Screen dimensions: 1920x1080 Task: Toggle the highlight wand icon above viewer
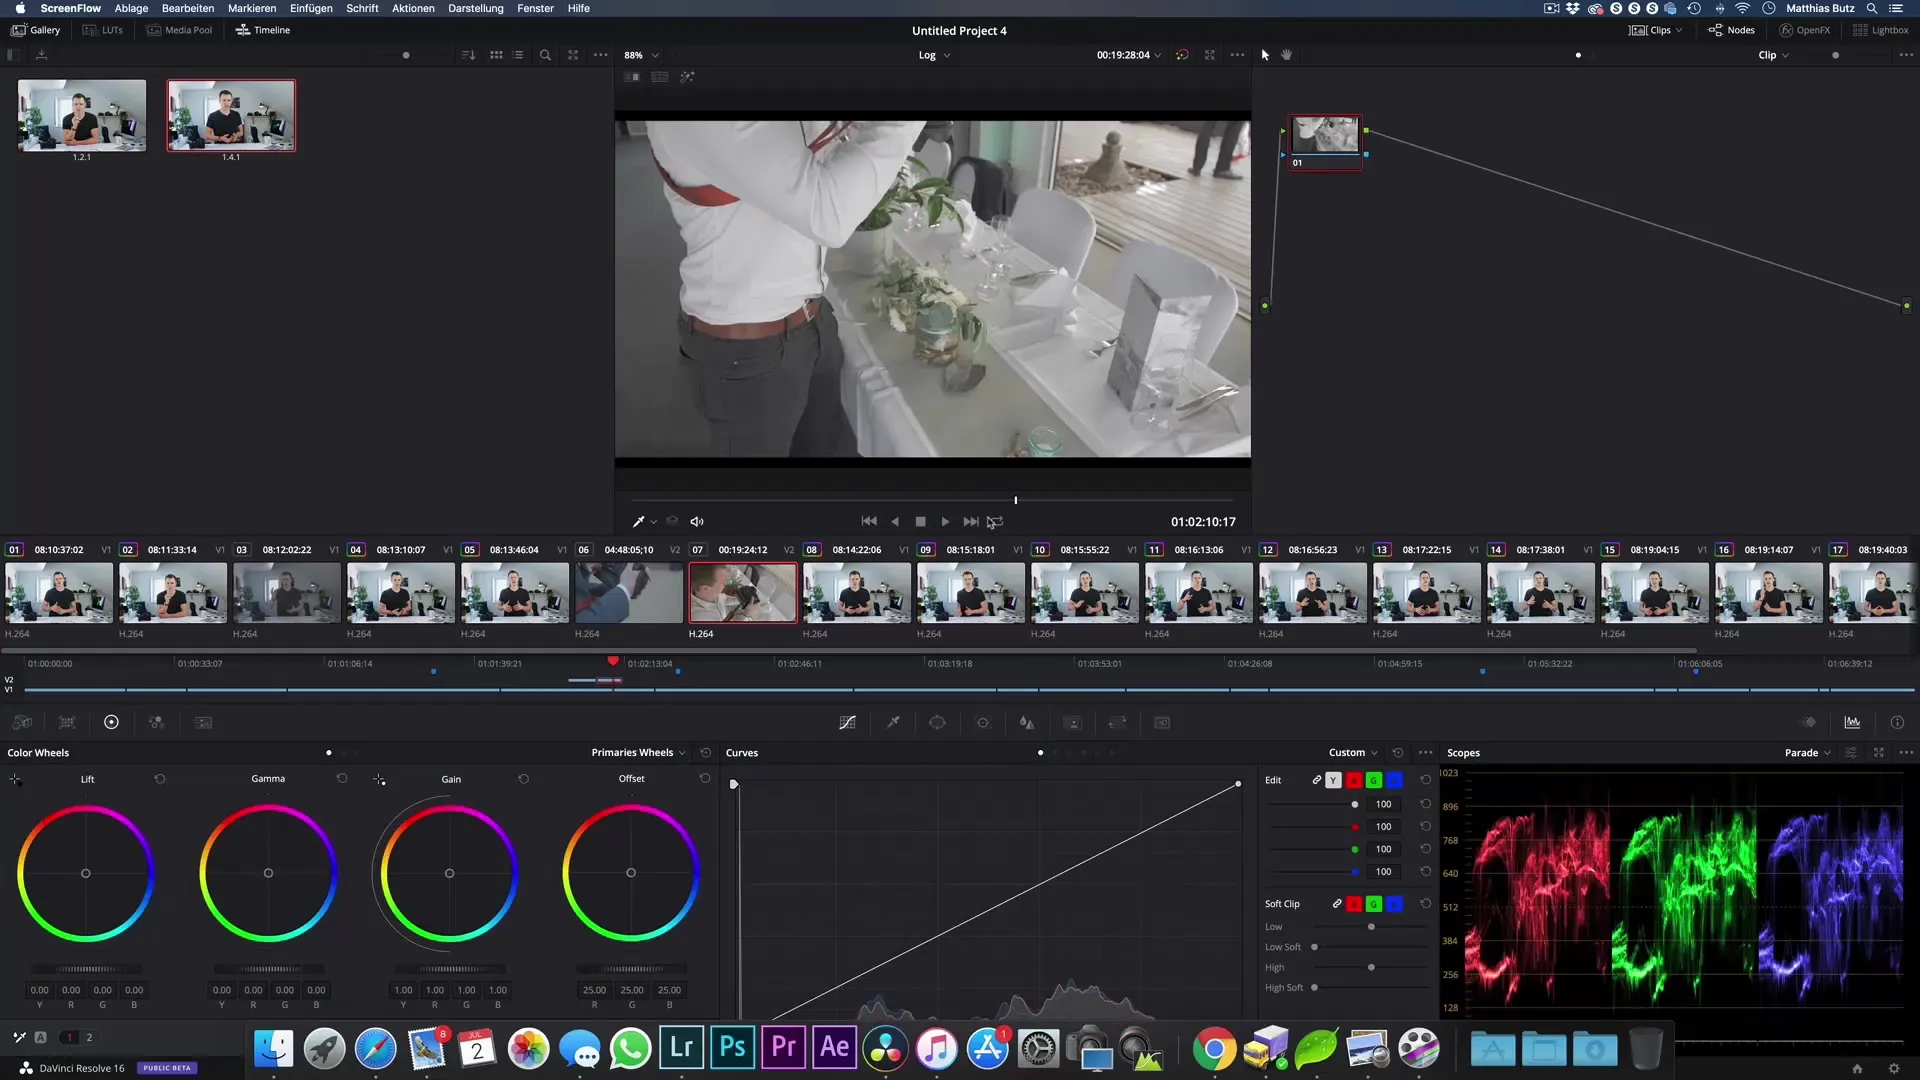point(687,77)
